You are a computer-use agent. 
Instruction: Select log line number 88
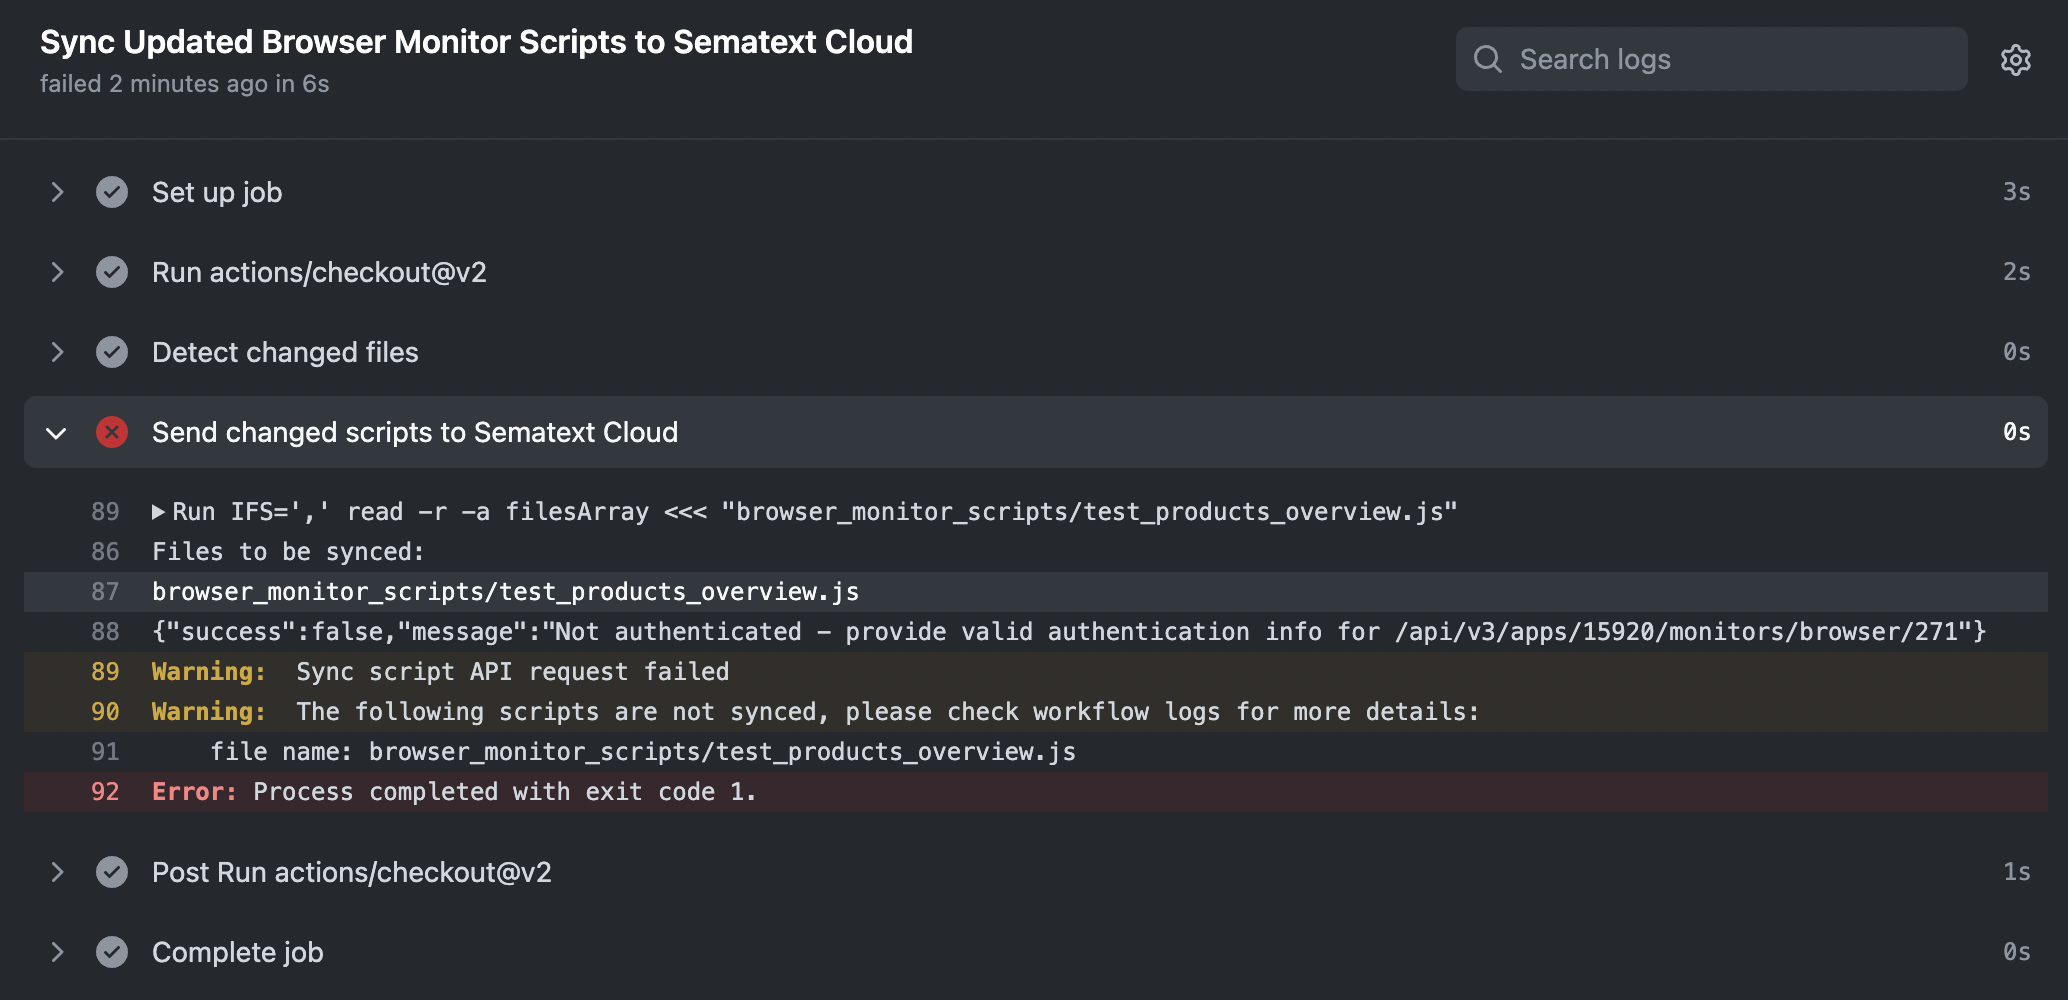pyautogui.click(x=105, y=632)
